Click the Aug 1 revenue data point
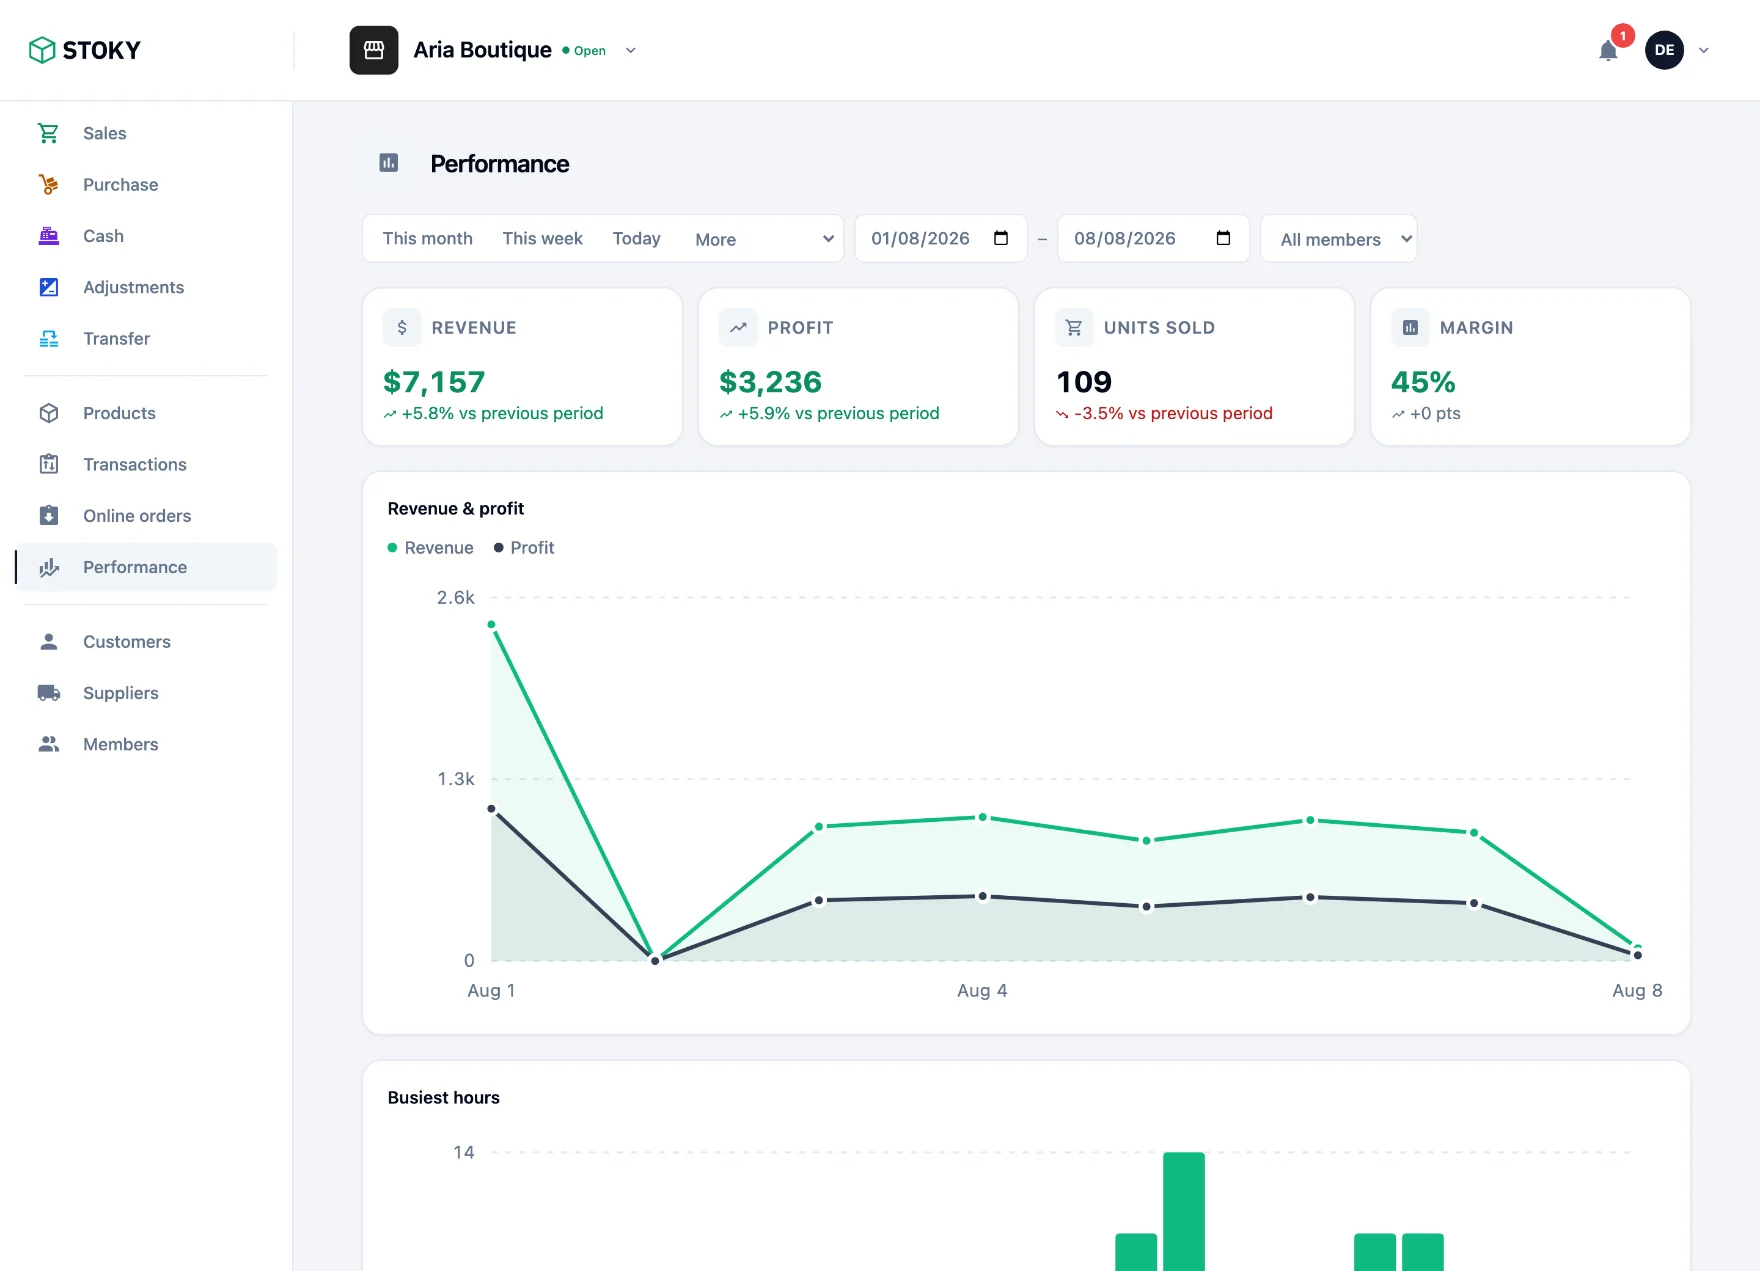1760x1271 pixels. point(491,624)
